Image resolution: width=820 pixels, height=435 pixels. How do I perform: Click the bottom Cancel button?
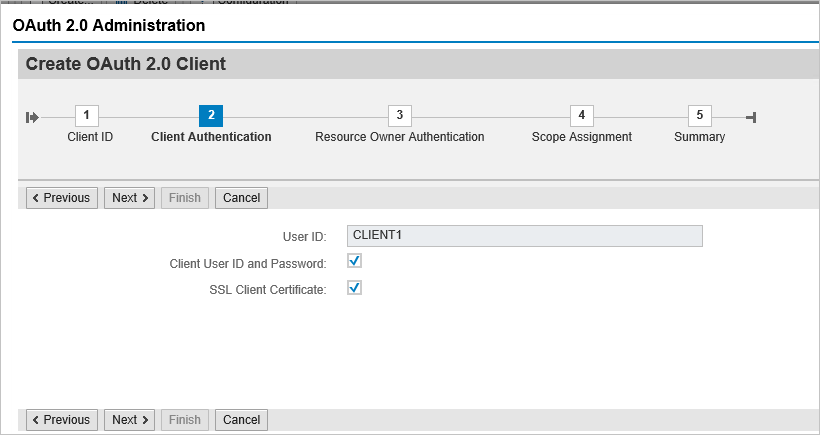coord(241,420)
